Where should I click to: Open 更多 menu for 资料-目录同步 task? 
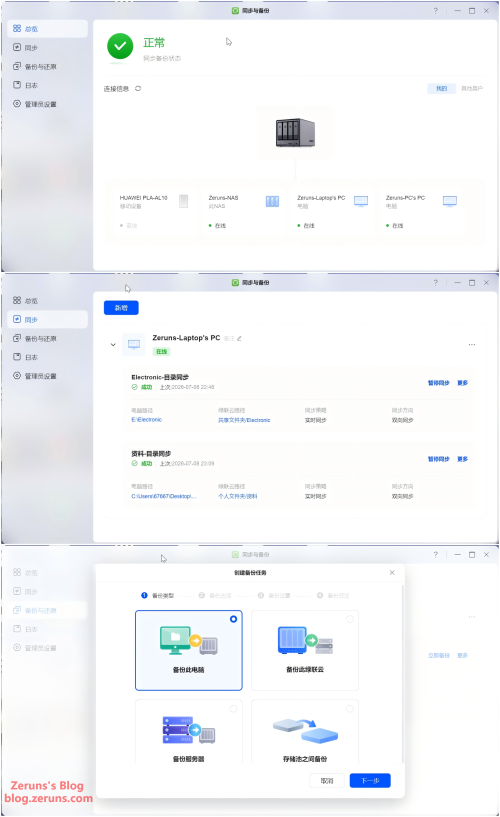(462, 459)
